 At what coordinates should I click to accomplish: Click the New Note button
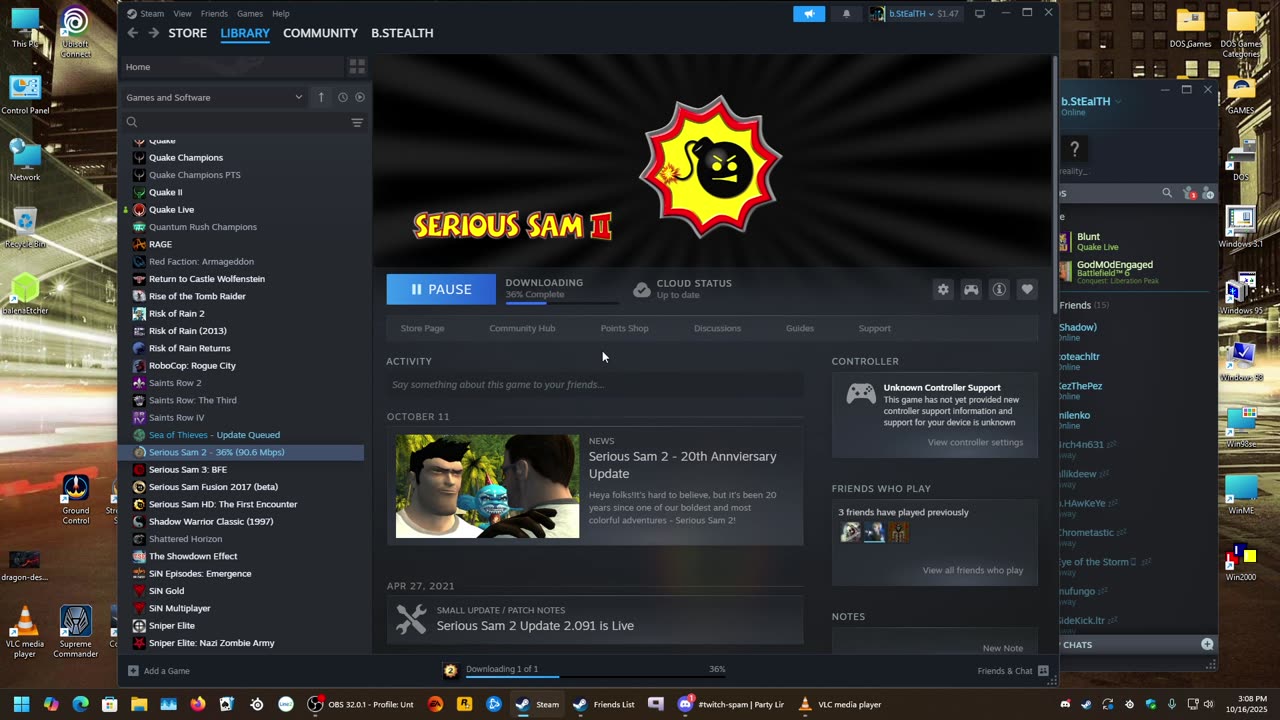pos(1003,648)
